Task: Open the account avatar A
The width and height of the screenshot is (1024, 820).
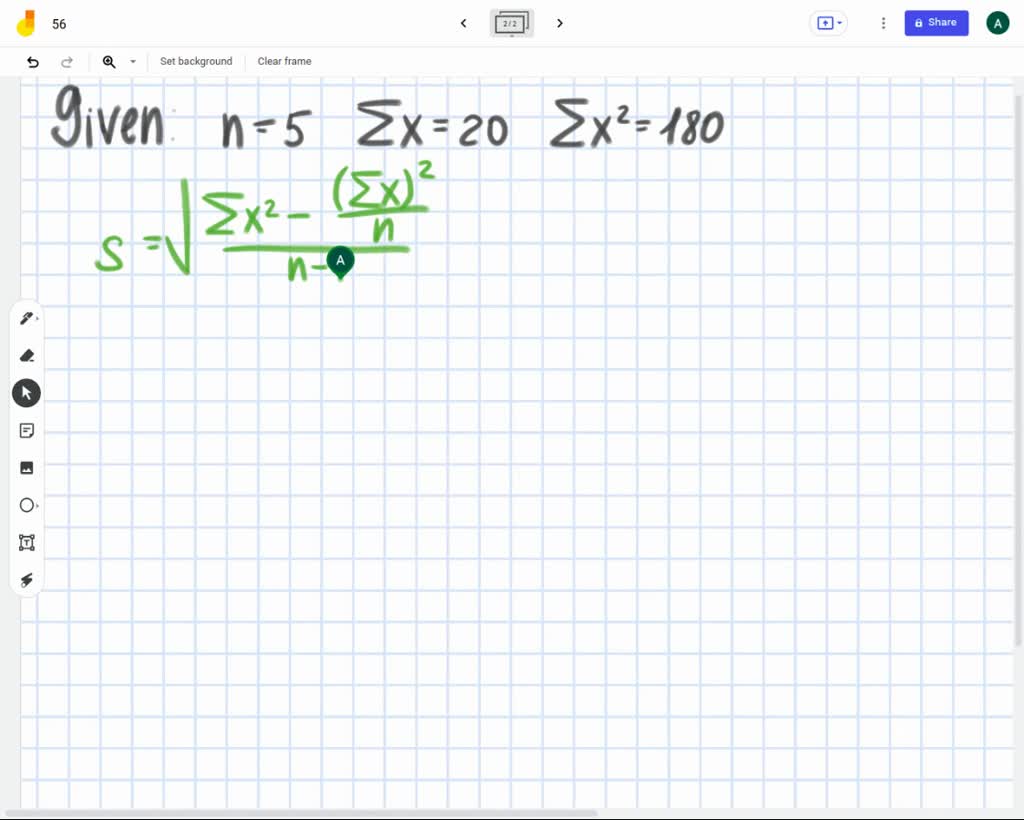Action: pos(997,22)
